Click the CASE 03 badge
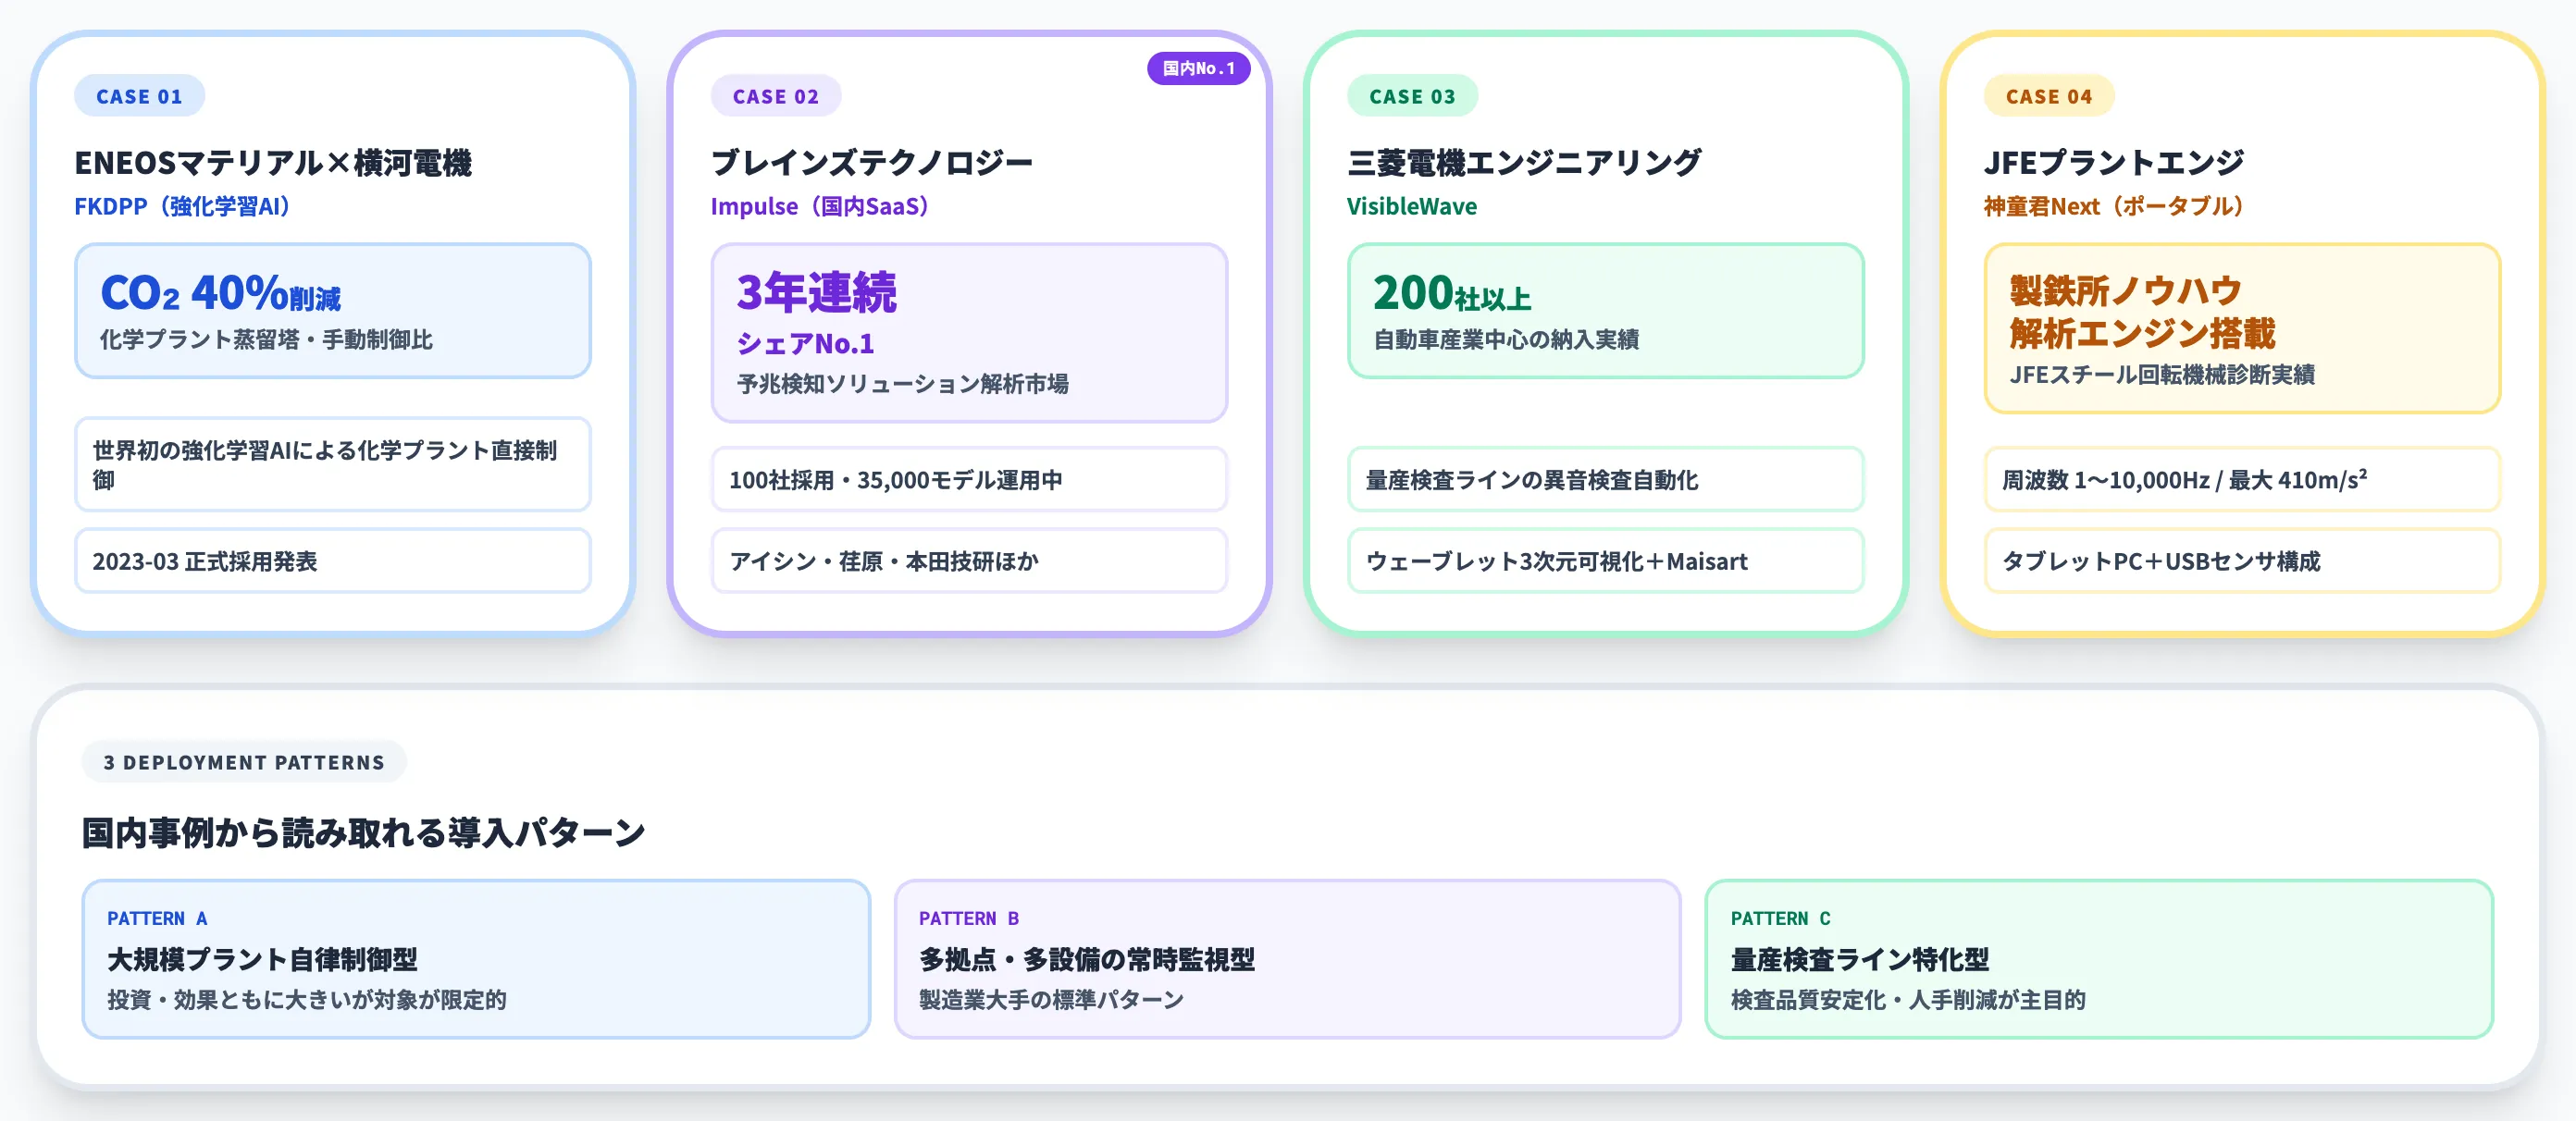 (1411, 96)
